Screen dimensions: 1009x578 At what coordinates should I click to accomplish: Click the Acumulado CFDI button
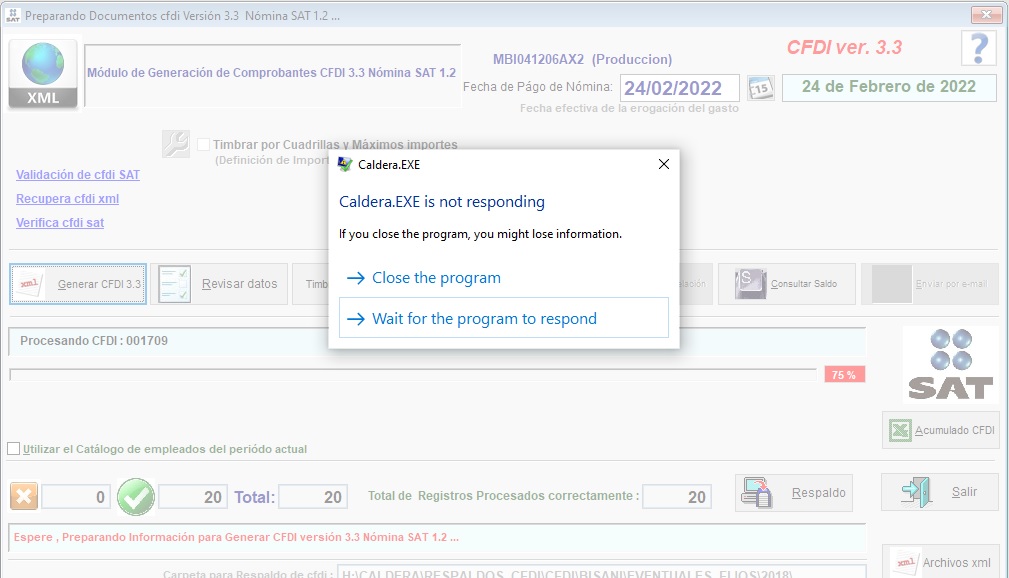click(x=941, y=430)
